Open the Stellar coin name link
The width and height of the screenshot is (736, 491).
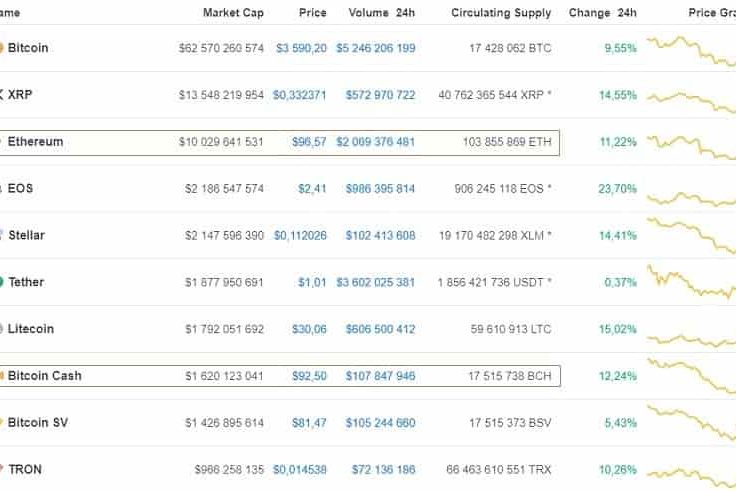coord(26,235)
